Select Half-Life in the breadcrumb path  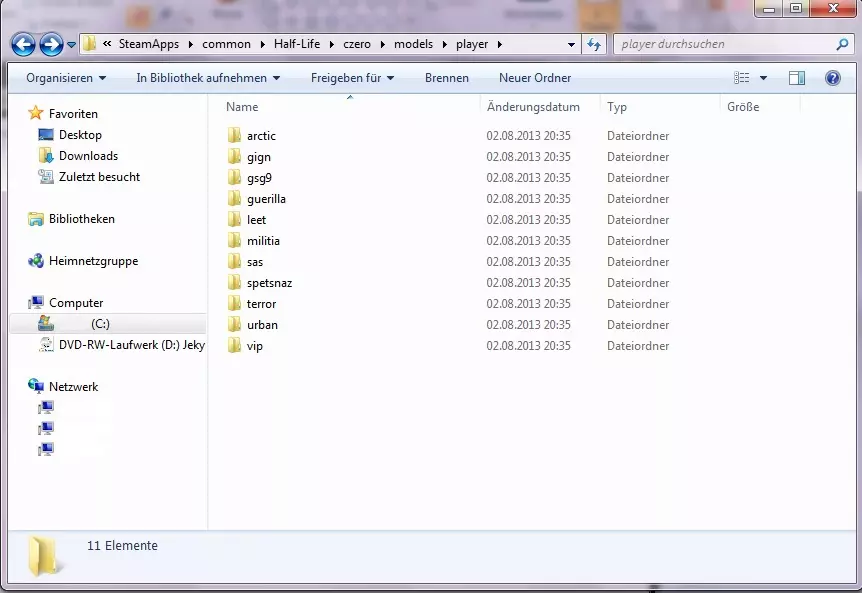(x=297, y=44)
